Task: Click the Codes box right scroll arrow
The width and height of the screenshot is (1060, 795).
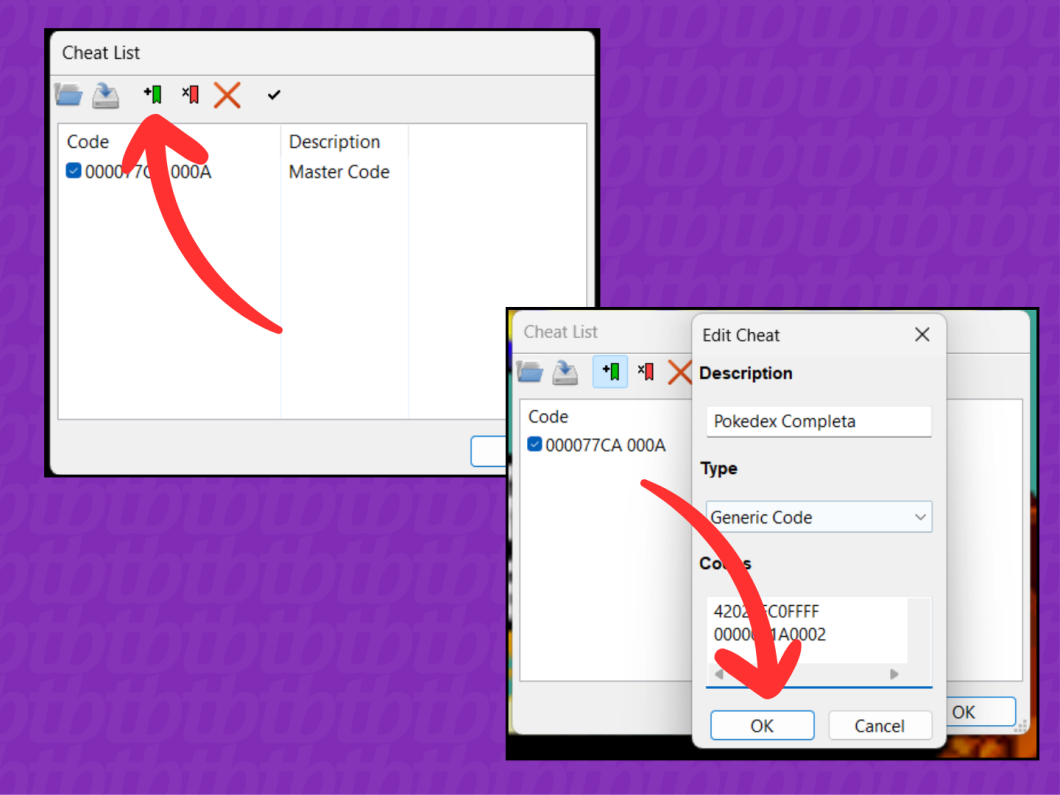Action: tap(894, 674)
